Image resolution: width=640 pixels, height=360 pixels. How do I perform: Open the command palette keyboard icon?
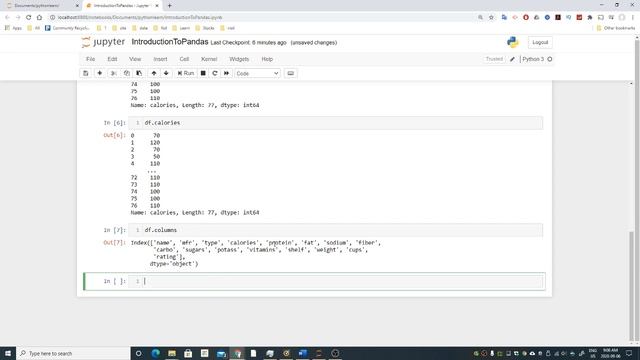click(x=291, y=73)
